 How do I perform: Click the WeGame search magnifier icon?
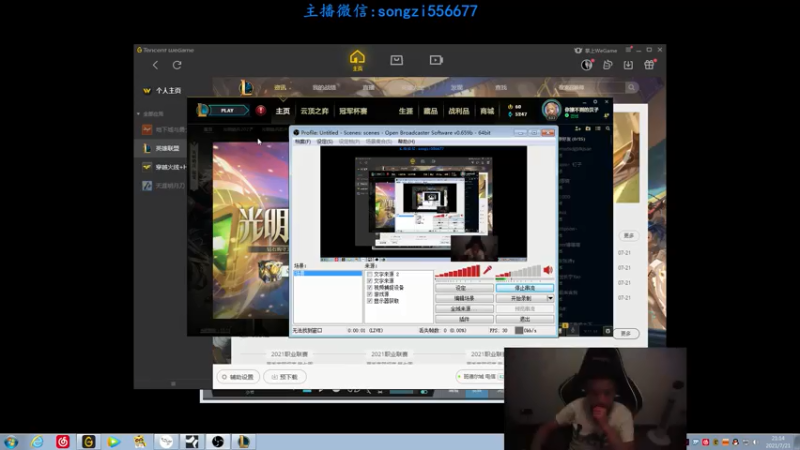[631, 87]
